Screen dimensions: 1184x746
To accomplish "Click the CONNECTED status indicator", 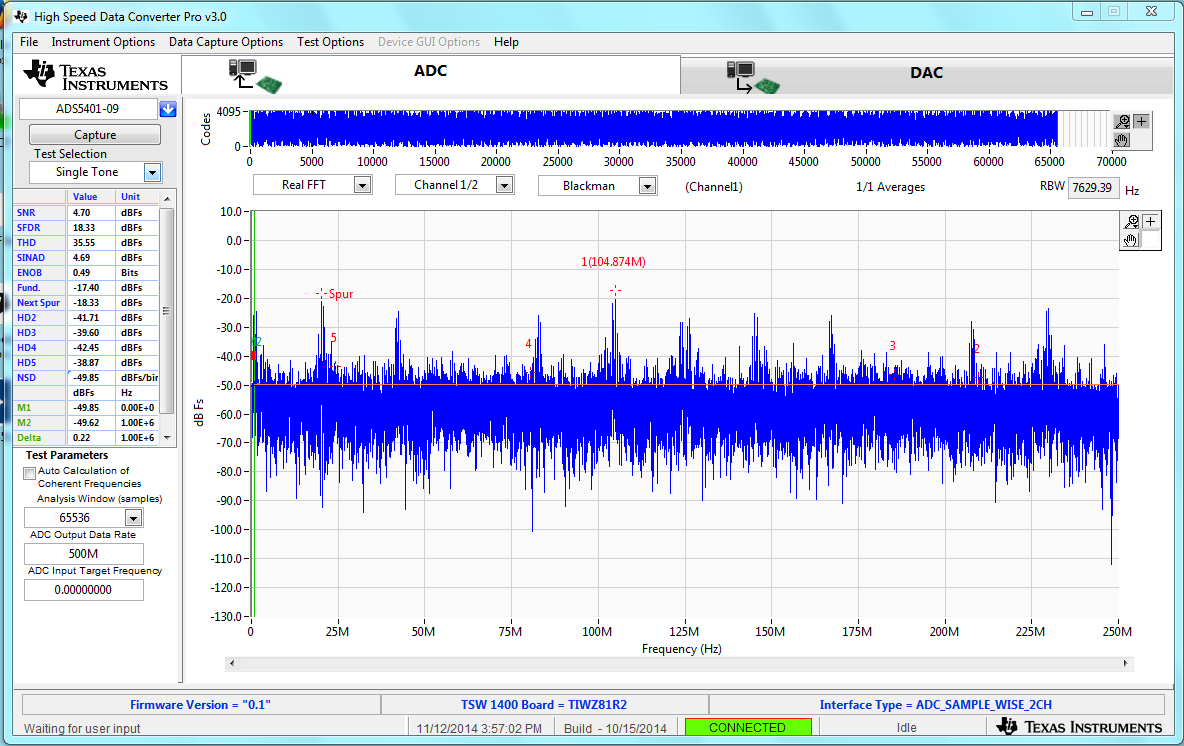I will pyautogui.click(x=748, y=727).
